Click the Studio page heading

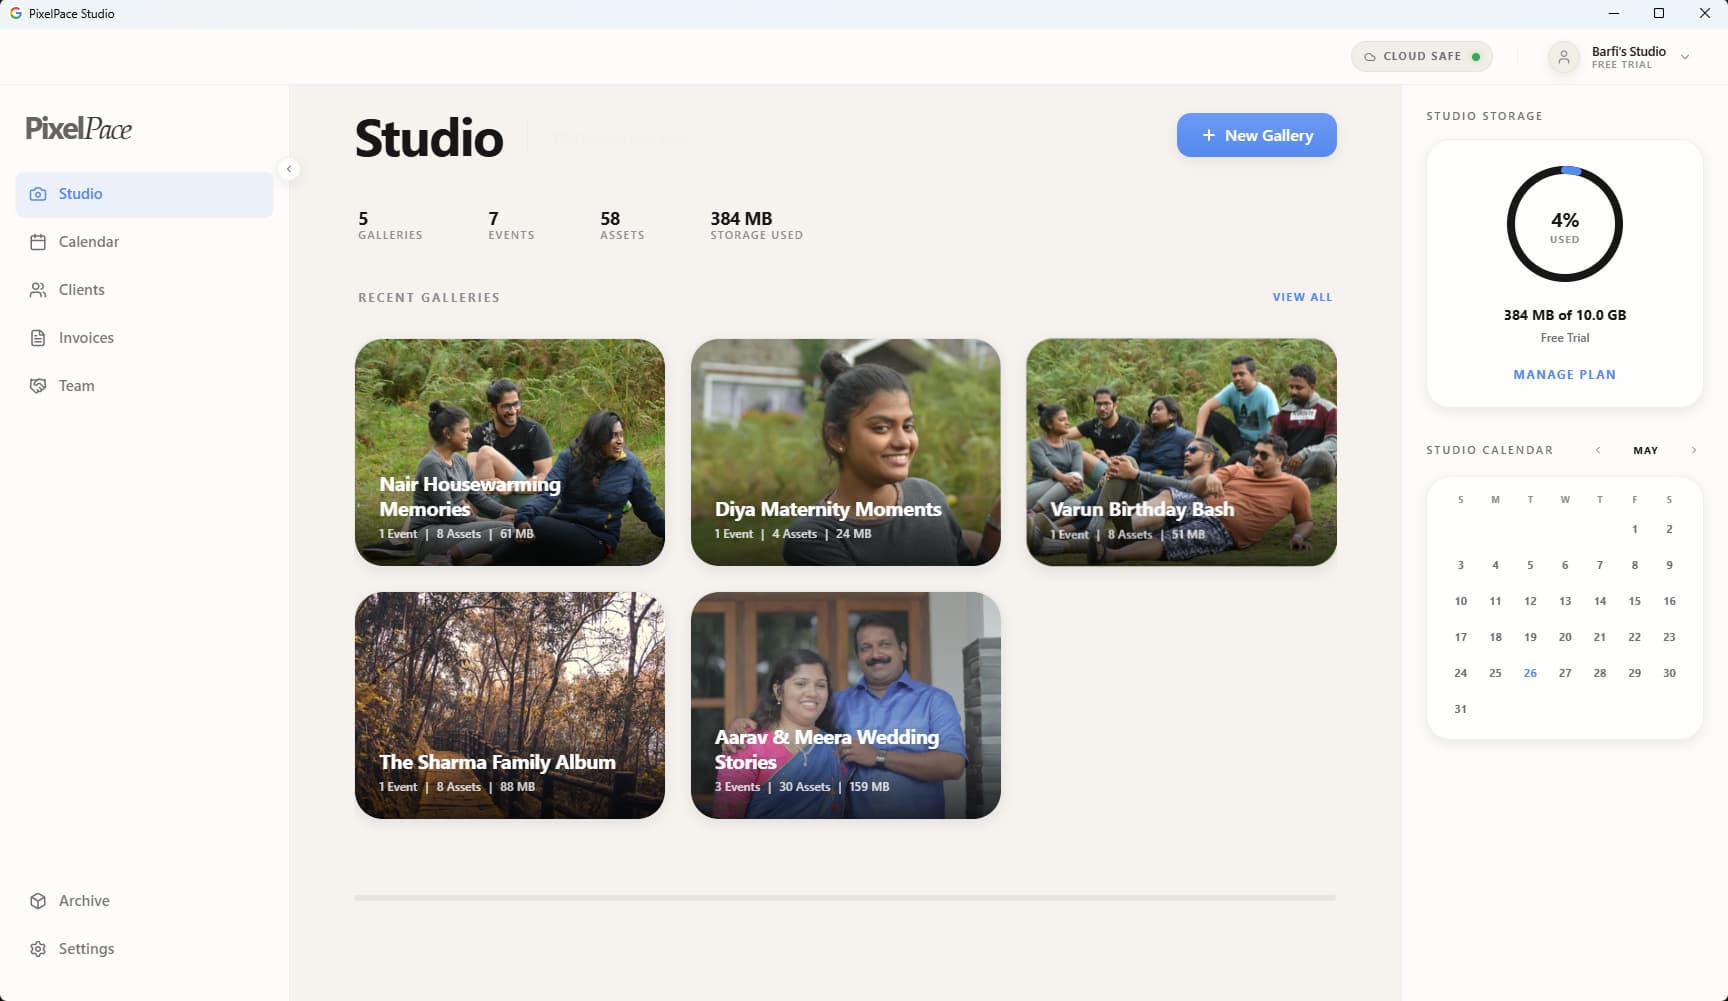(x=429, y=138)
